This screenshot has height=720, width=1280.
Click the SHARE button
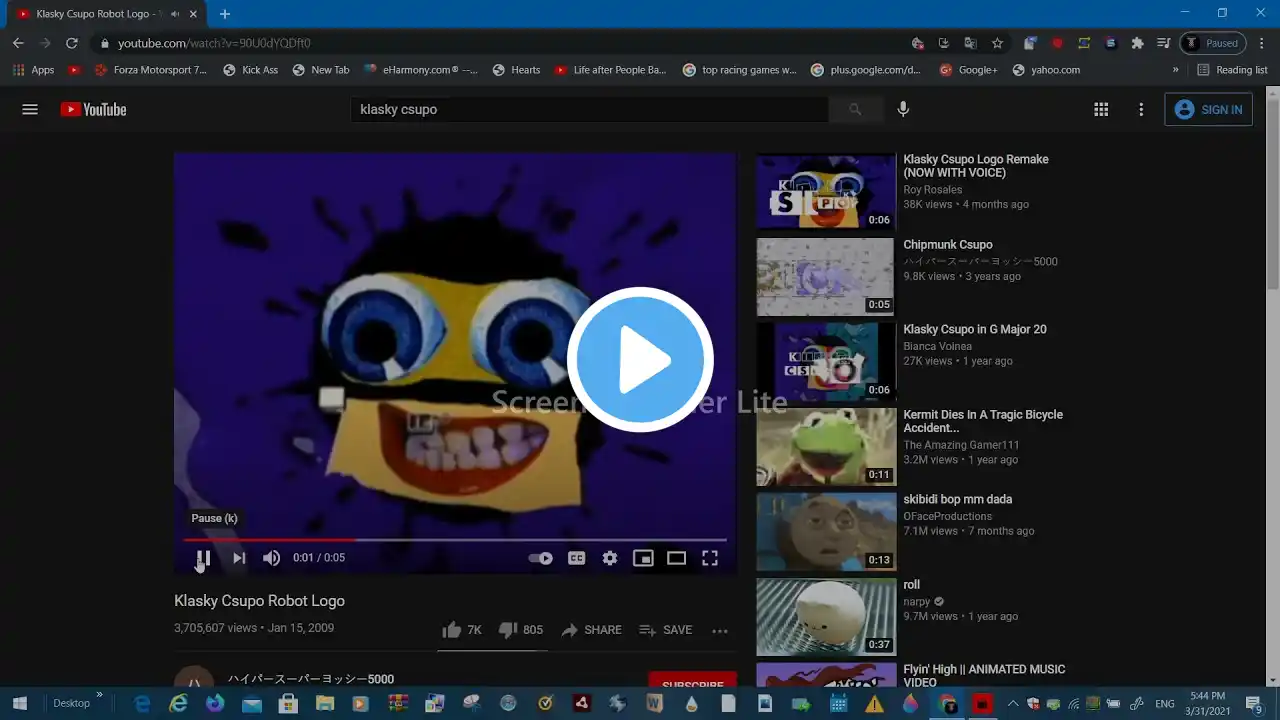coord(591,630)
